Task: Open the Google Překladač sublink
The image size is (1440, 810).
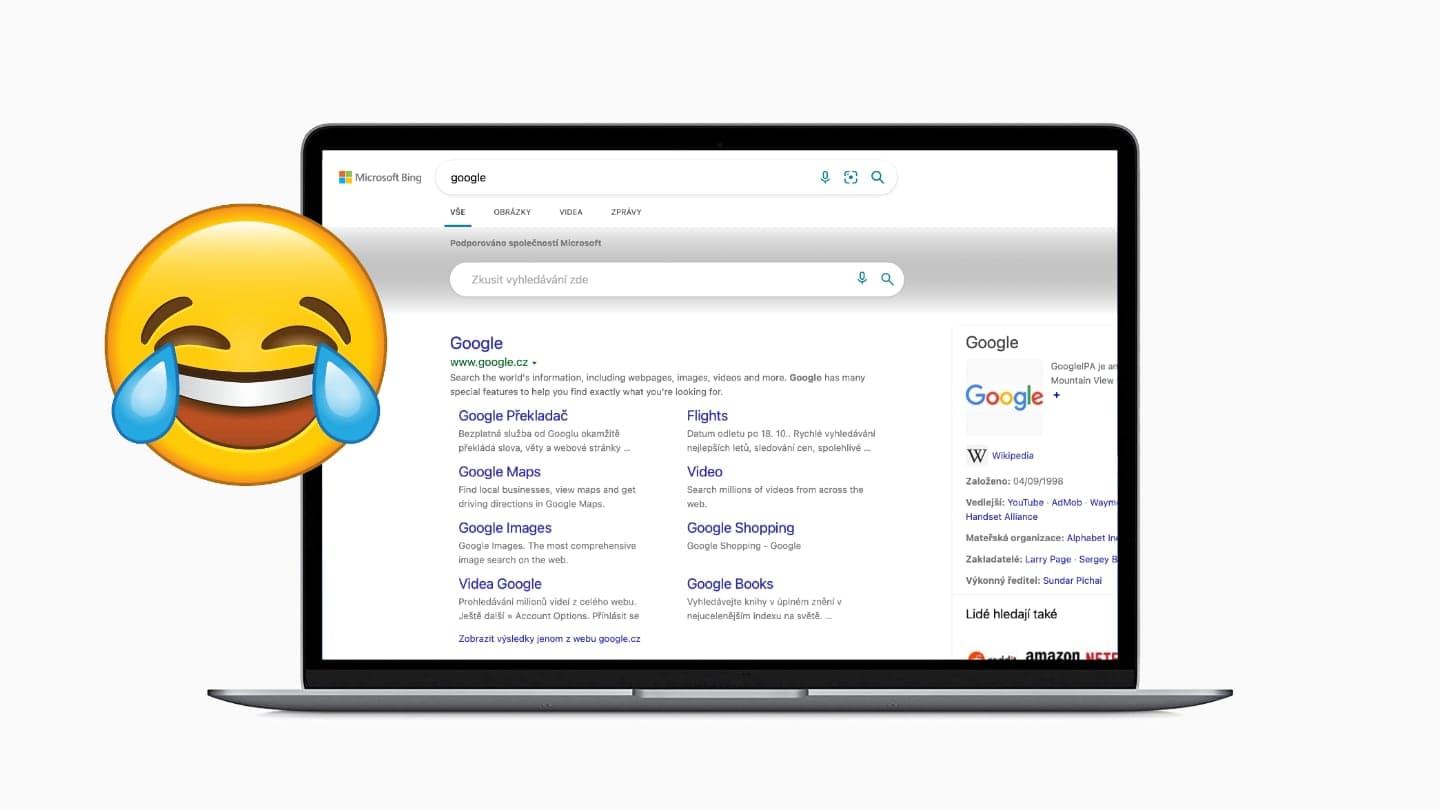Action: [x=513, y=416]
